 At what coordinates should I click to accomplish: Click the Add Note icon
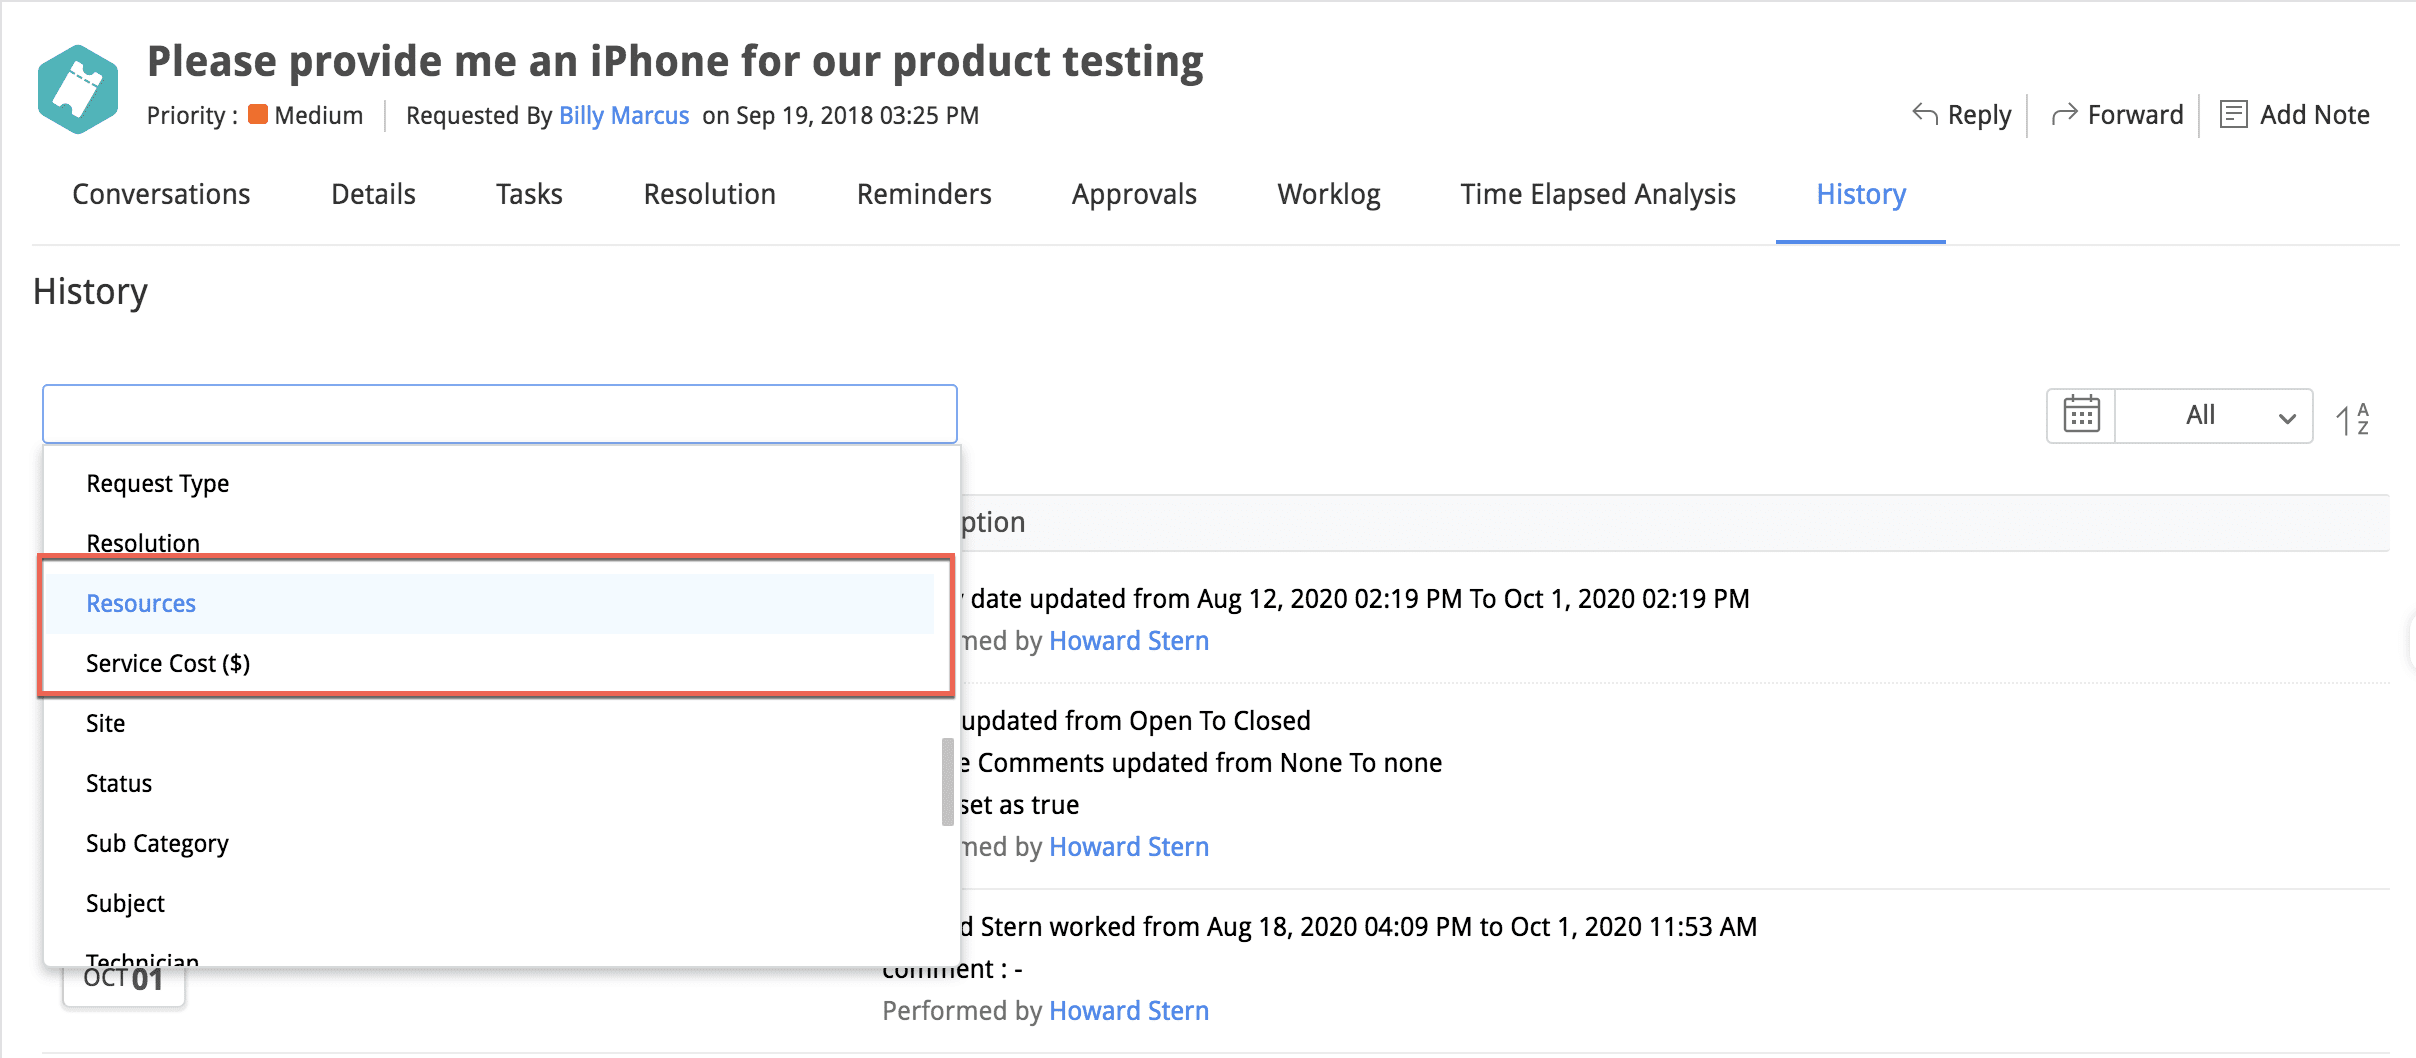click(x=2233, y=115)
